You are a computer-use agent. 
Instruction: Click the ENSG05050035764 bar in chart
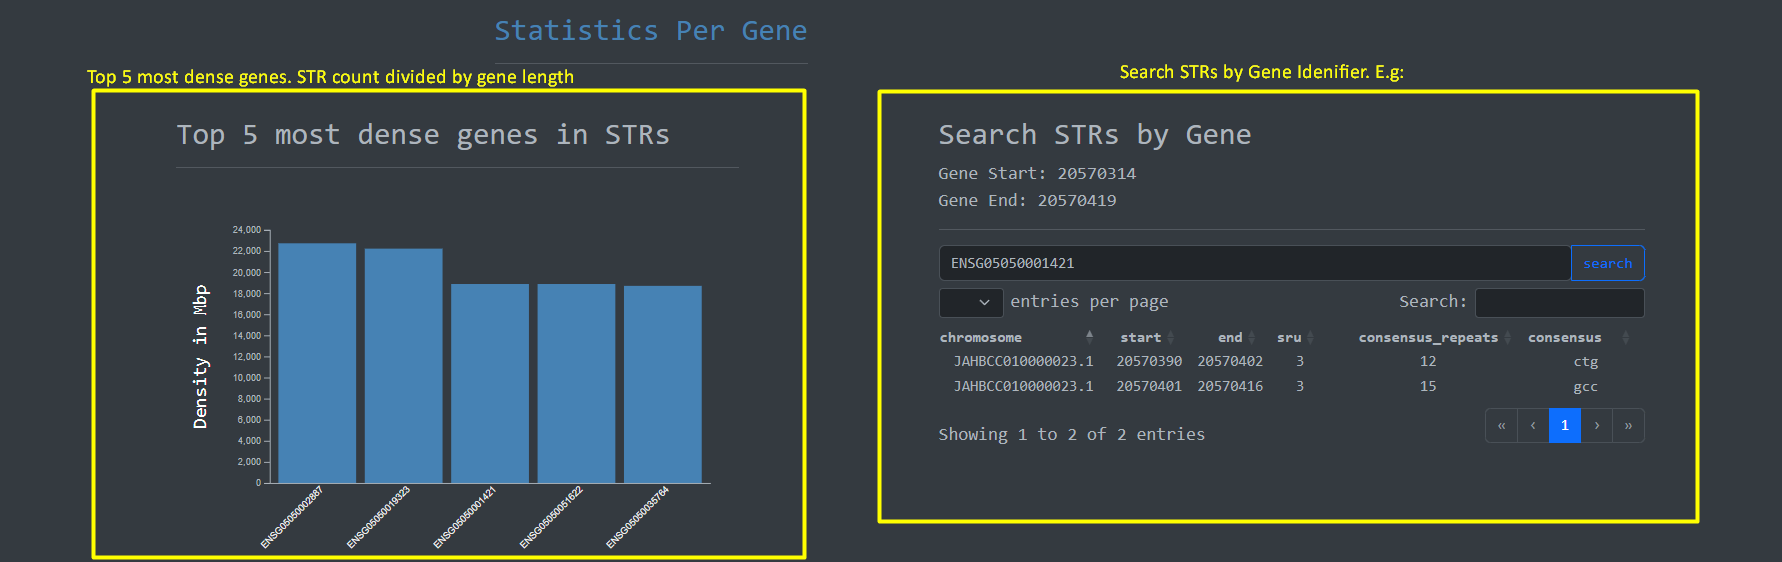(x=663, y=384)
